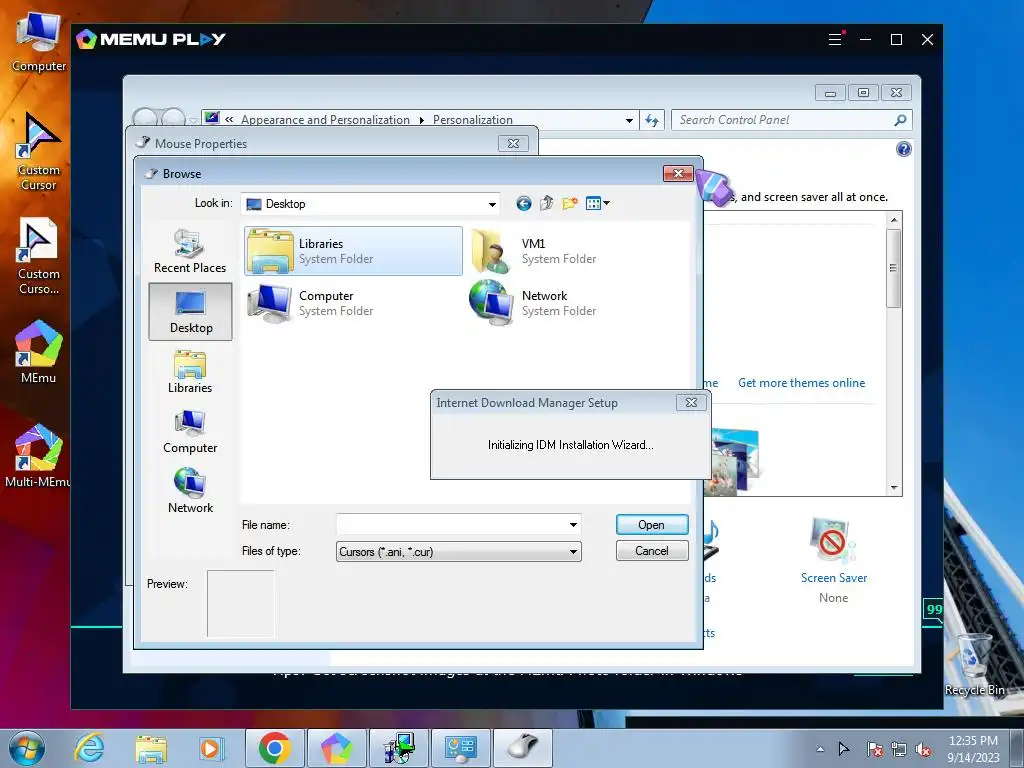This screenshot has width=1024, height=768.
Task: Select the Custom Cursor desktop shortcut
Action: pos(39,152)
